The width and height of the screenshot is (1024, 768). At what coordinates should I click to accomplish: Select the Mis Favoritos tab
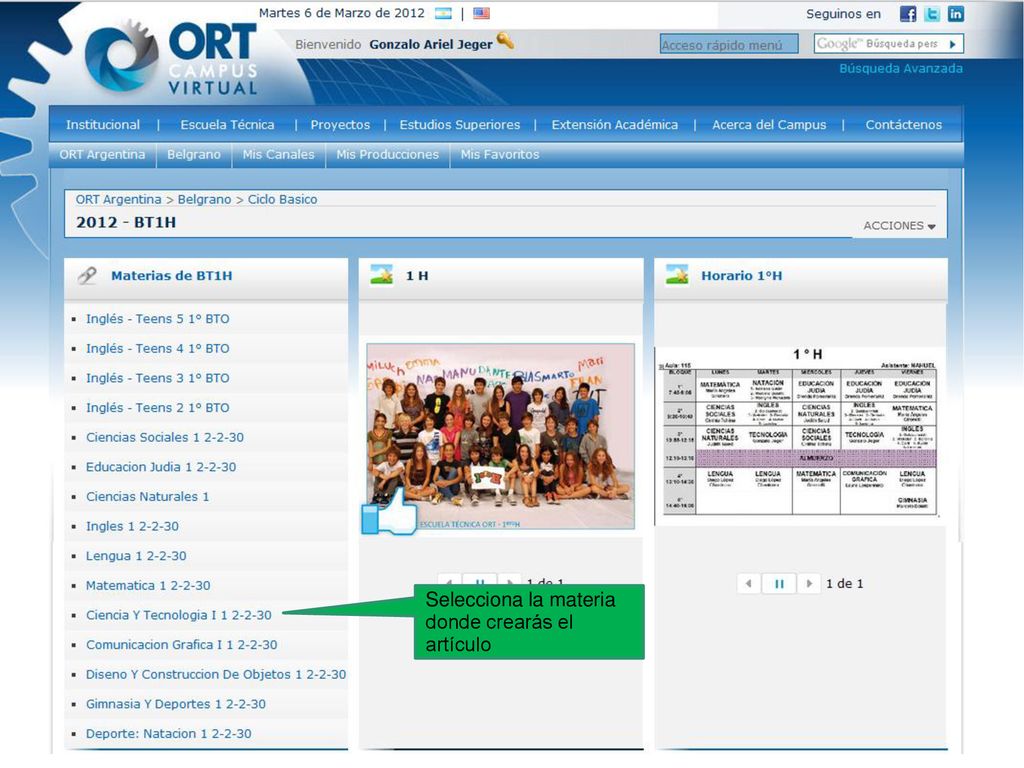pos(500,155)
